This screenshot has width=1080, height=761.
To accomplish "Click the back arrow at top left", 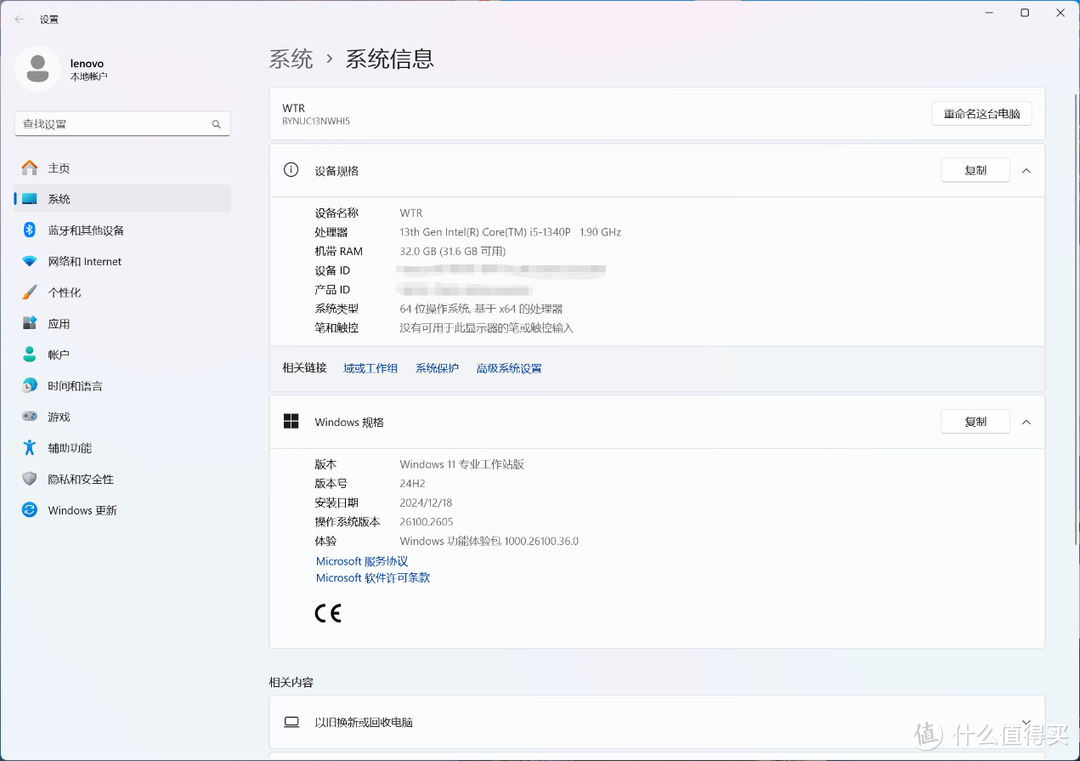I will 19,19.
